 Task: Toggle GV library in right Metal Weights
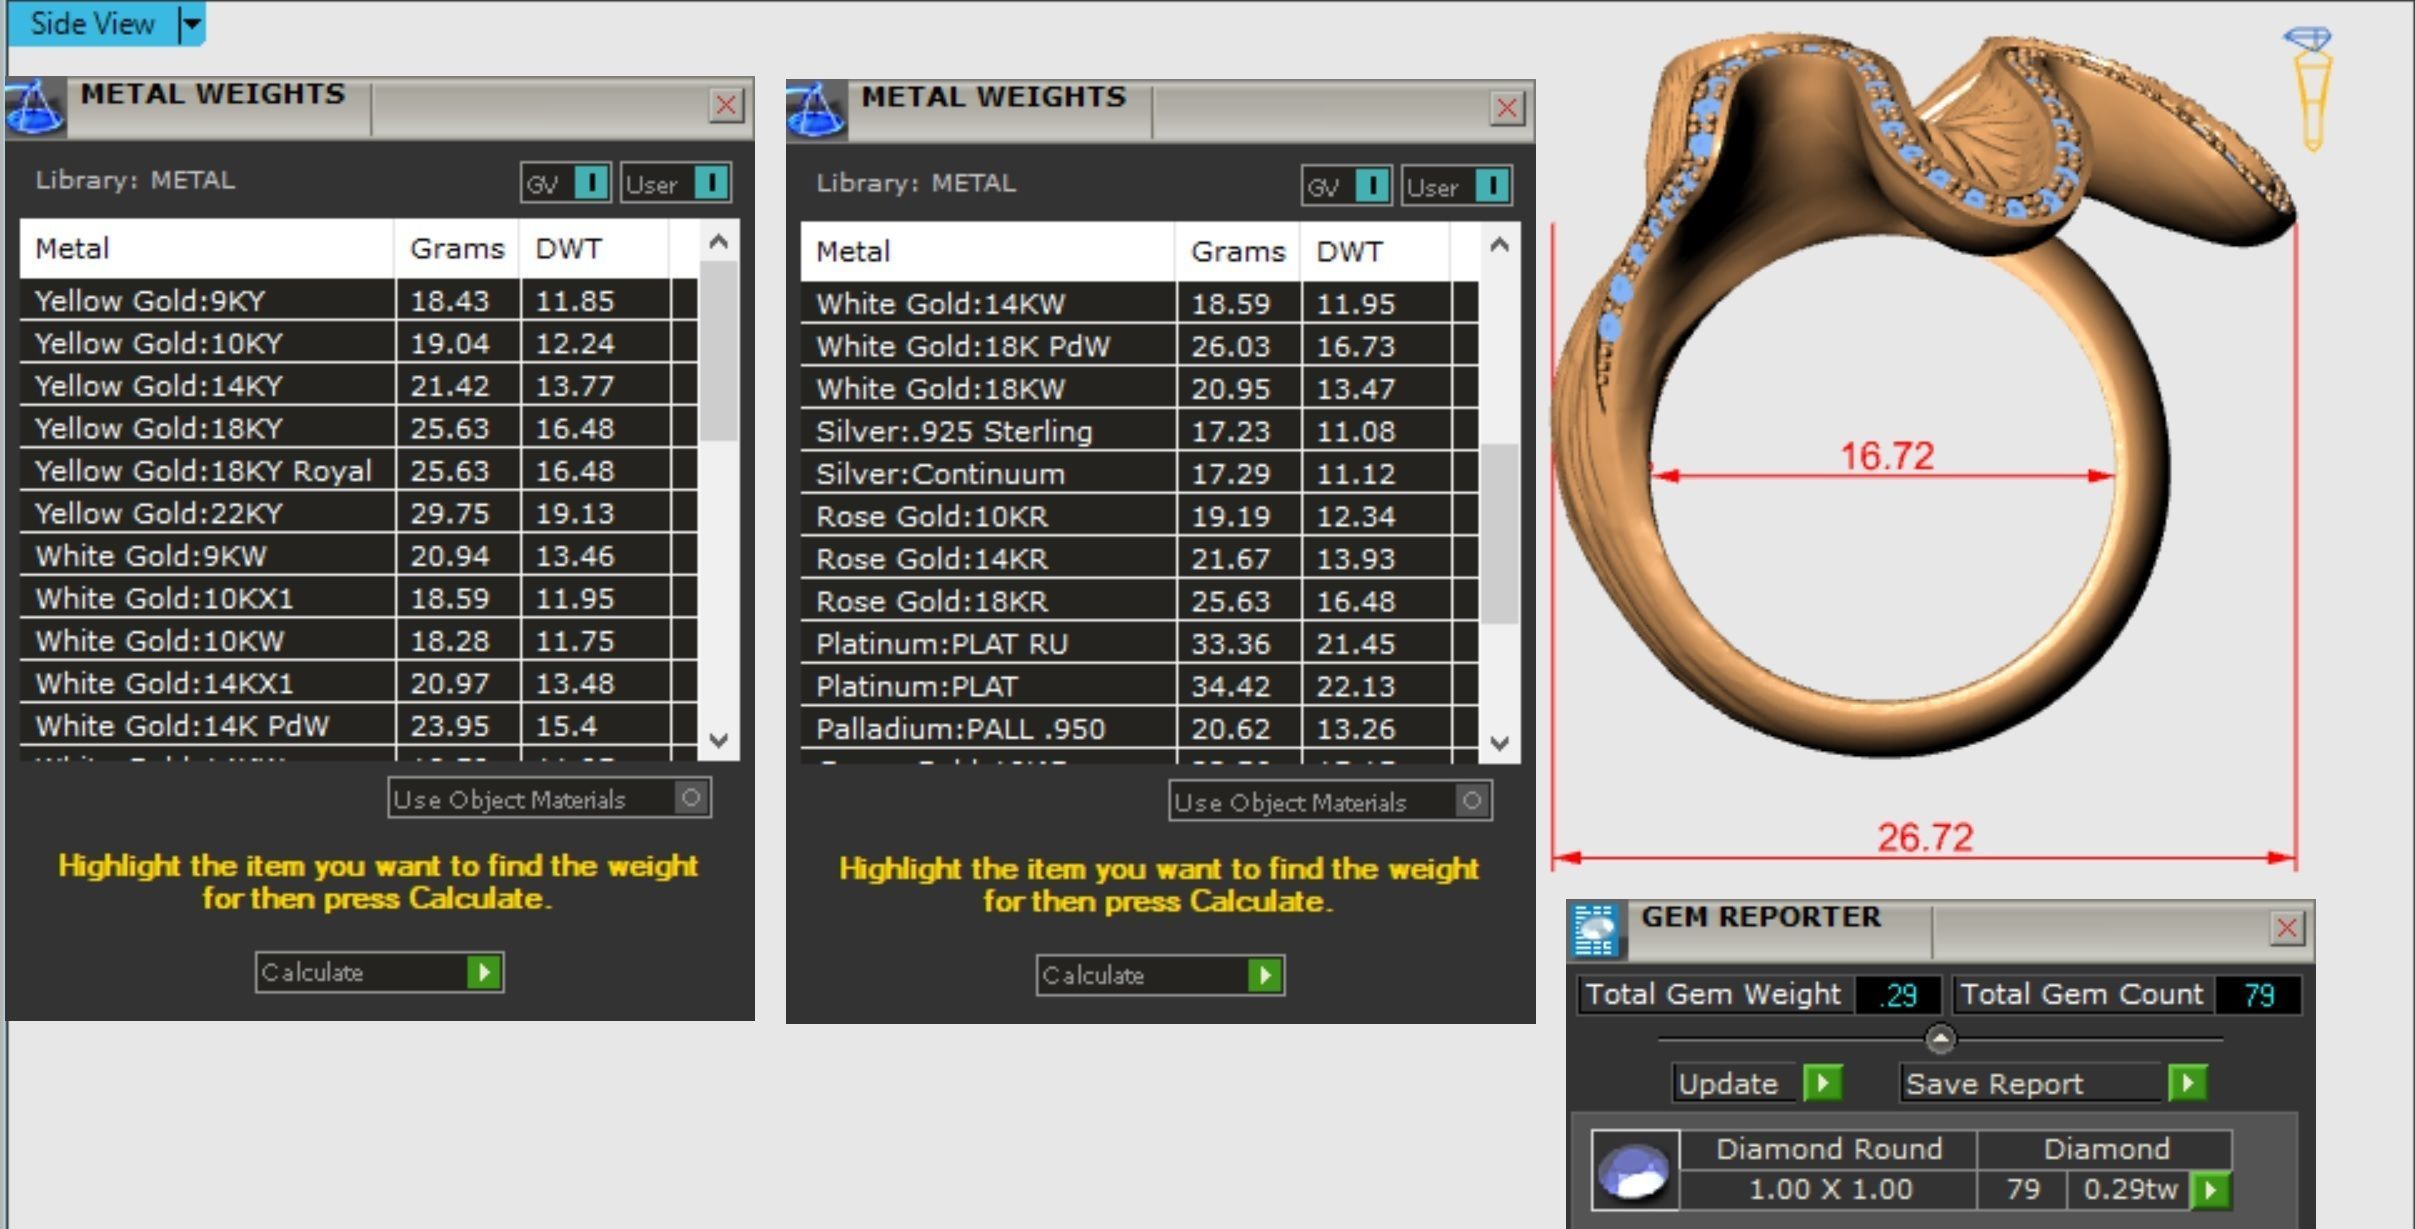tap(1372, 186)
